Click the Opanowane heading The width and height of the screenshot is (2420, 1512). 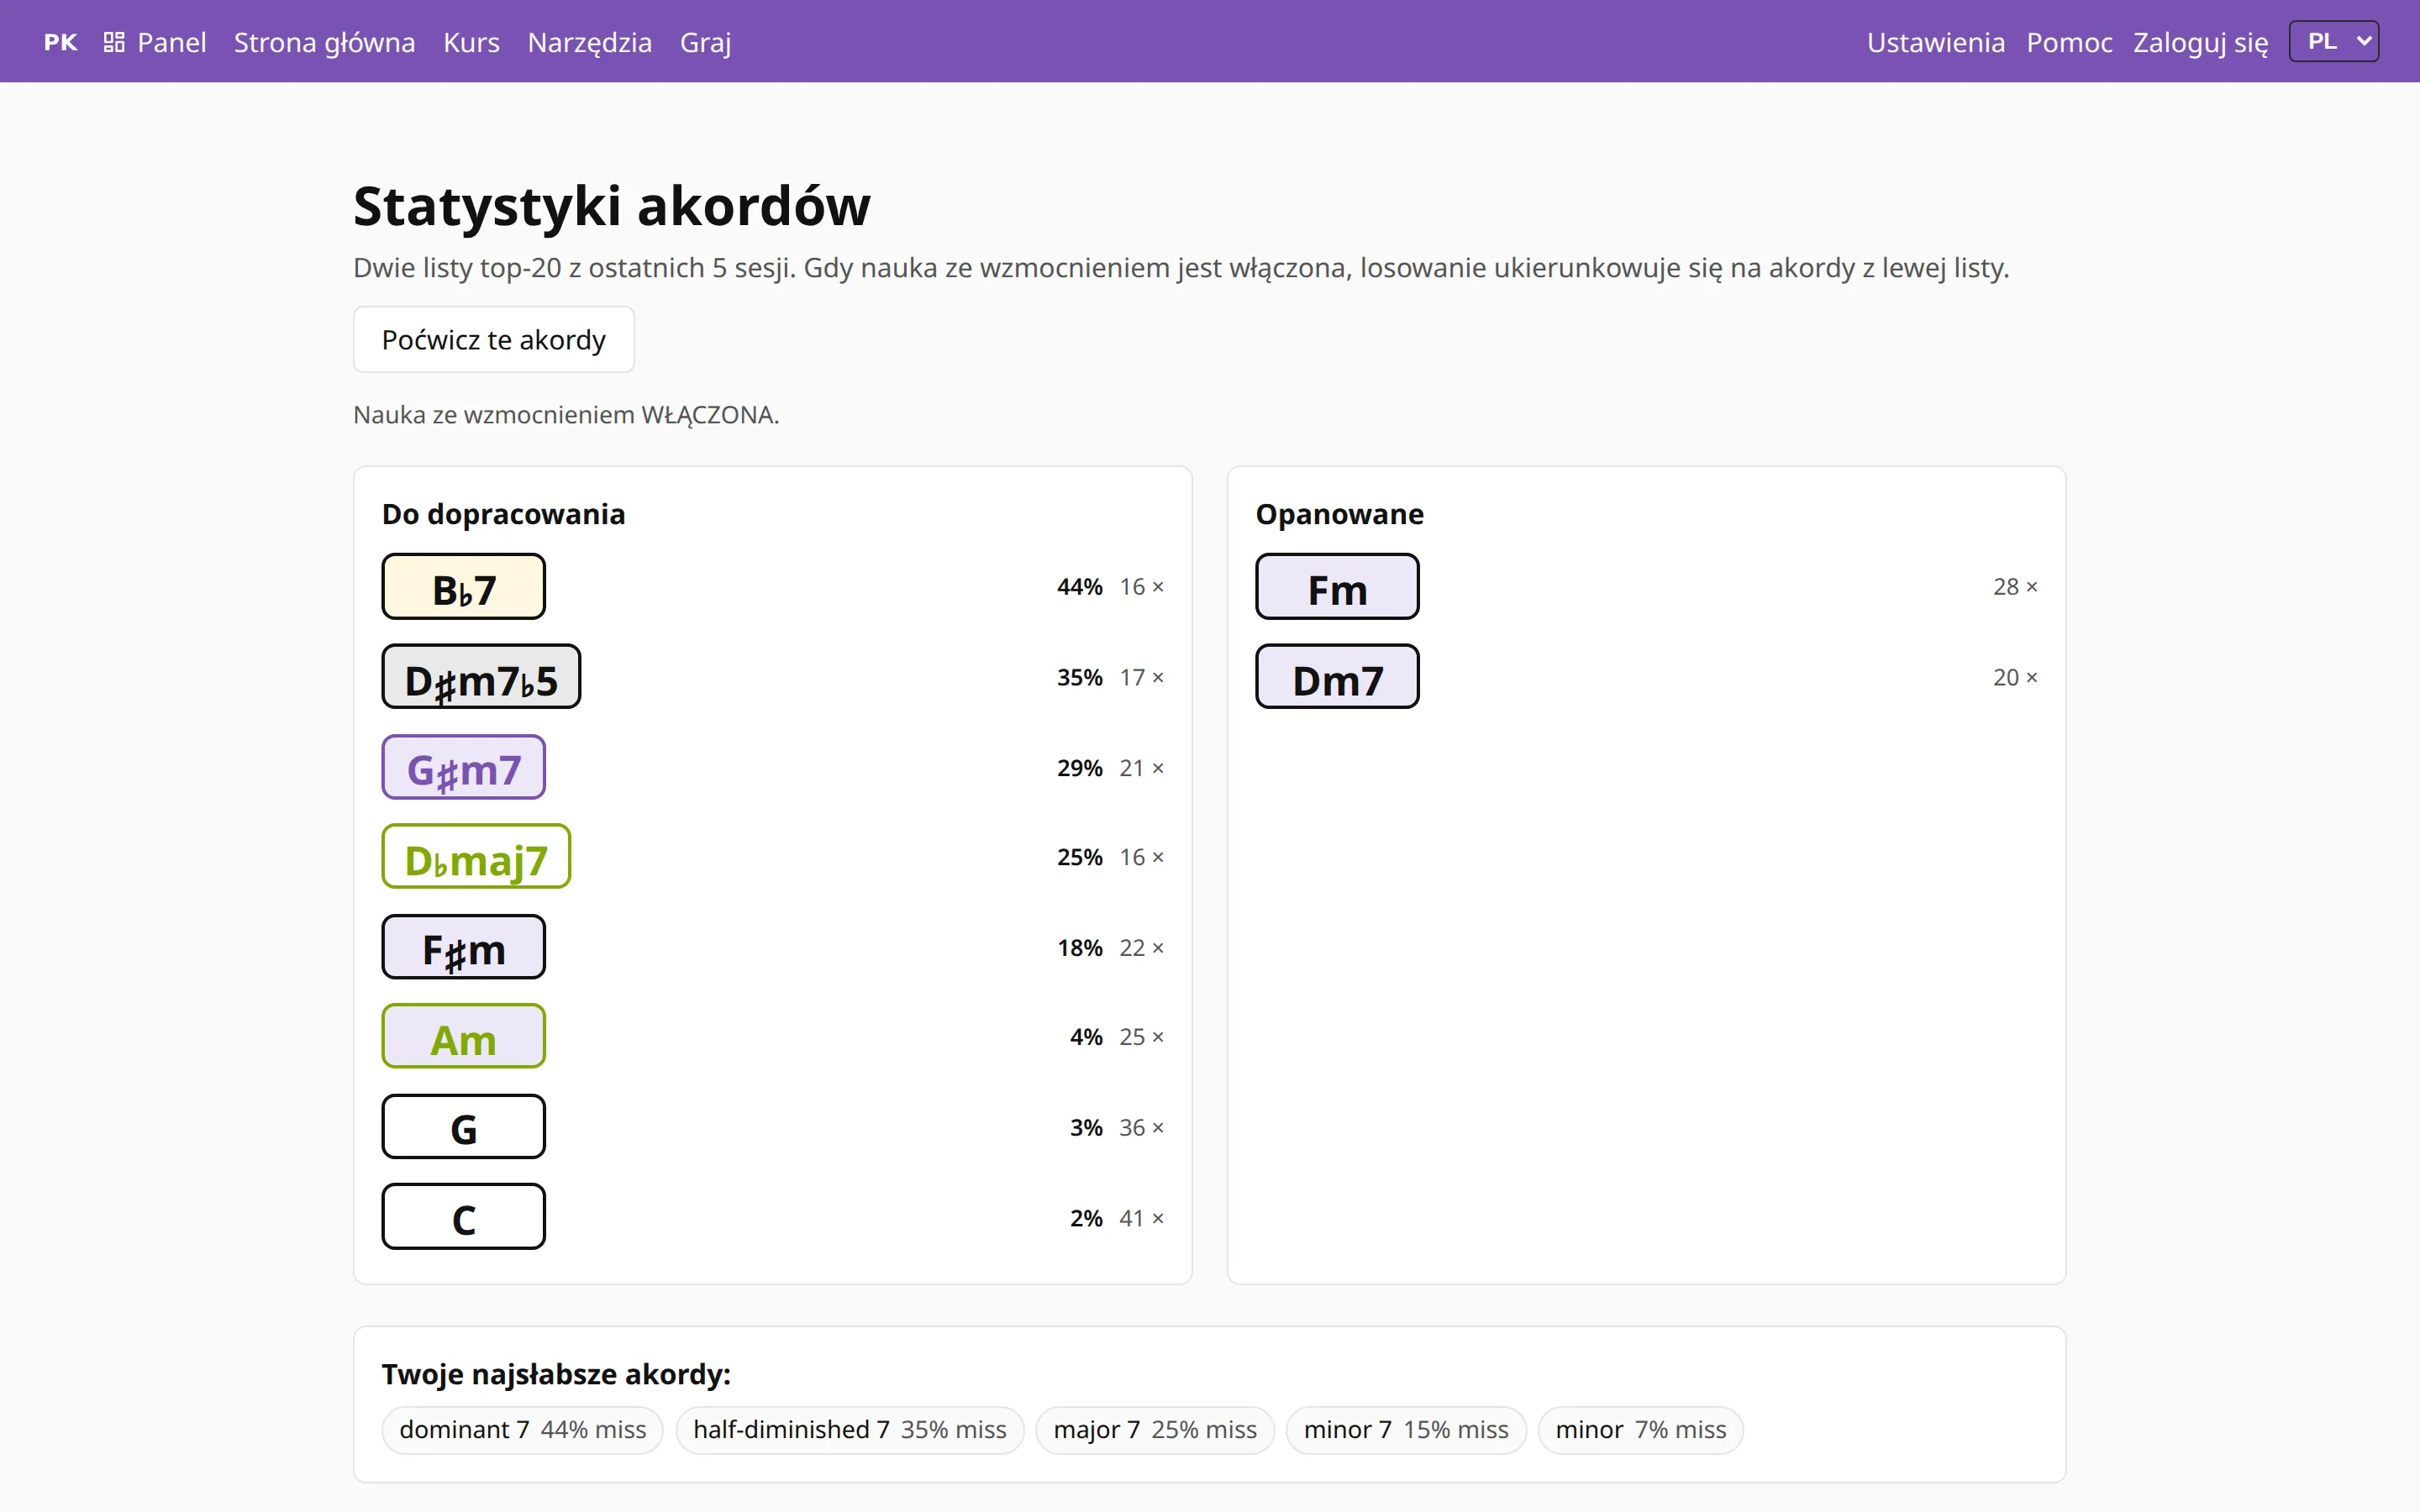point(1340,514)
